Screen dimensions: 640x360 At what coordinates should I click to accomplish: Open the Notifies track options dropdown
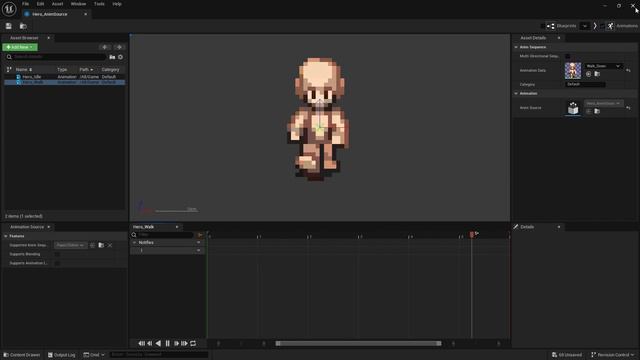click(x=199, y=242)
